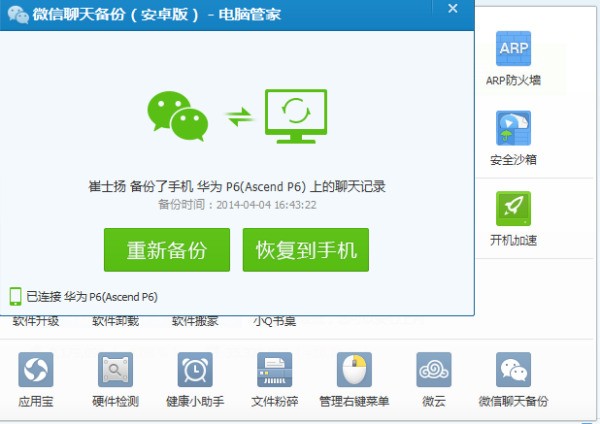Click the transfer arrows between WeChat and computer
This screenshot has width=600, height=424.
pyautogui.click(x=238, y=117)
